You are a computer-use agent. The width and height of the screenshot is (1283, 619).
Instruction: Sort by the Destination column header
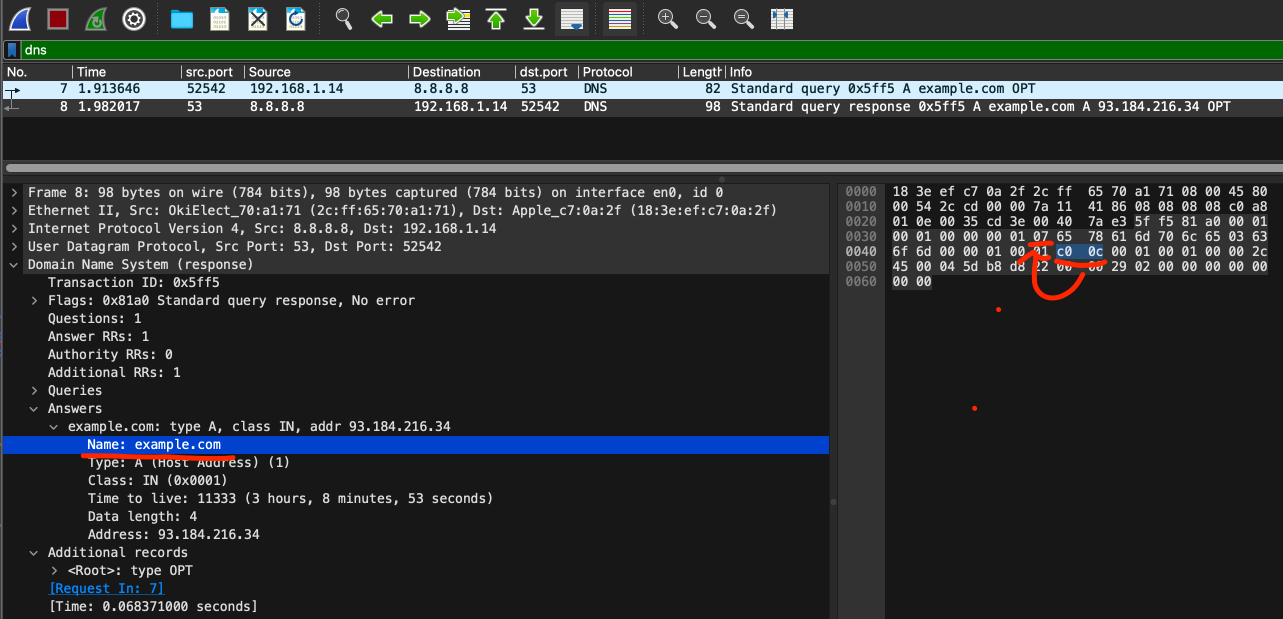click(x=461, y=72)
